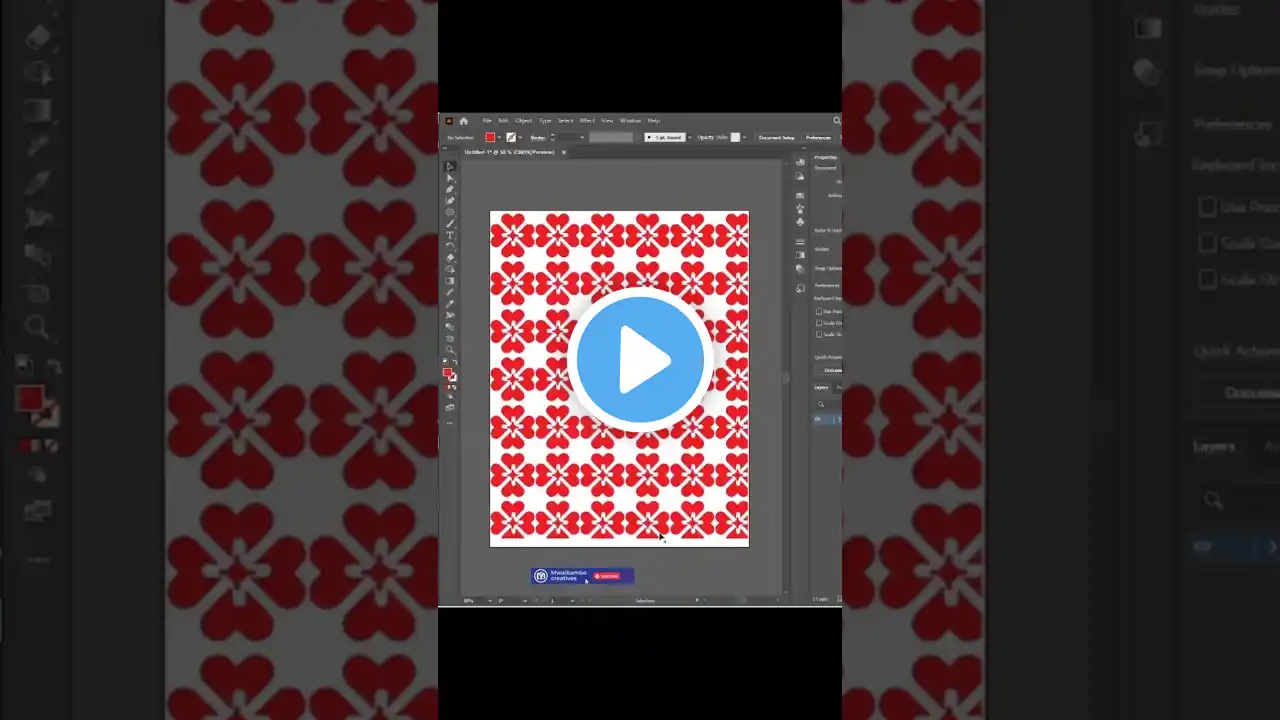Close the Untitled-1 document tab
The width and height of the screenshot is (1280, 720).
(x=564, y=152)
